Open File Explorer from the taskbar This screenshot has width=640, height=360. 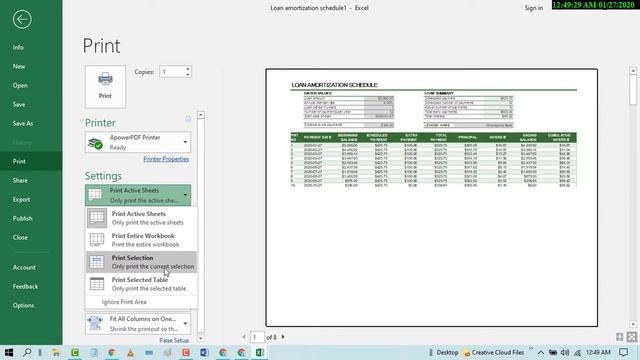[x=56, y=352]
